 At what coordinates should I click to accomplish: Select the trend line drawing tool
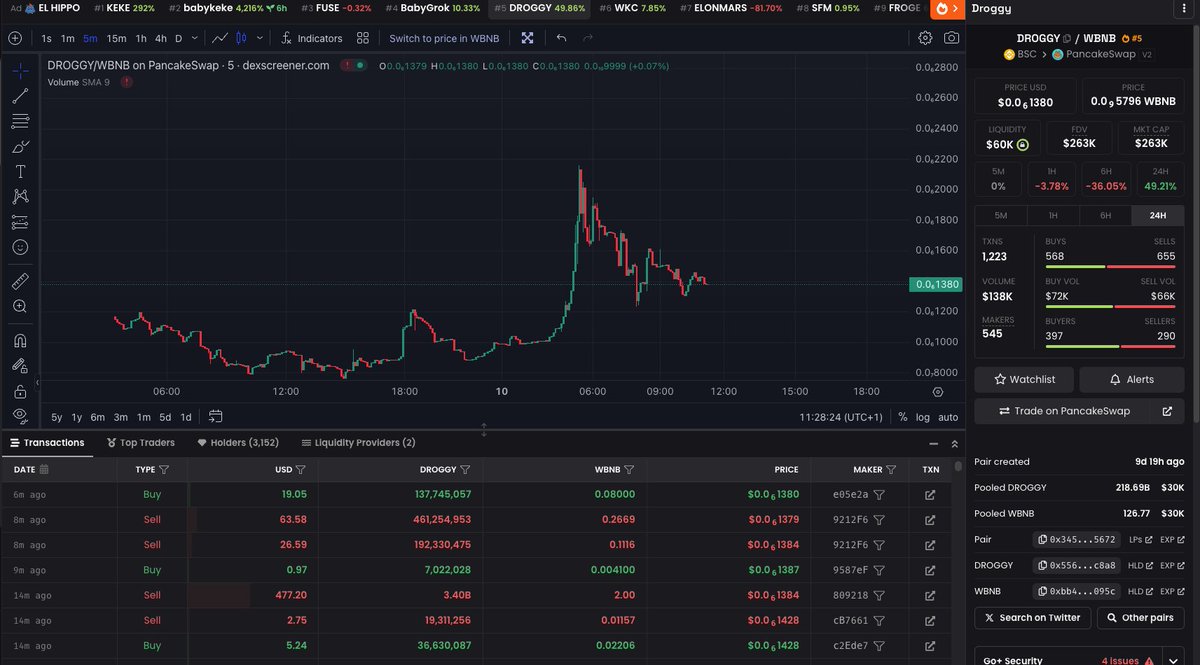pyautogui.click(x=20, y=96)
